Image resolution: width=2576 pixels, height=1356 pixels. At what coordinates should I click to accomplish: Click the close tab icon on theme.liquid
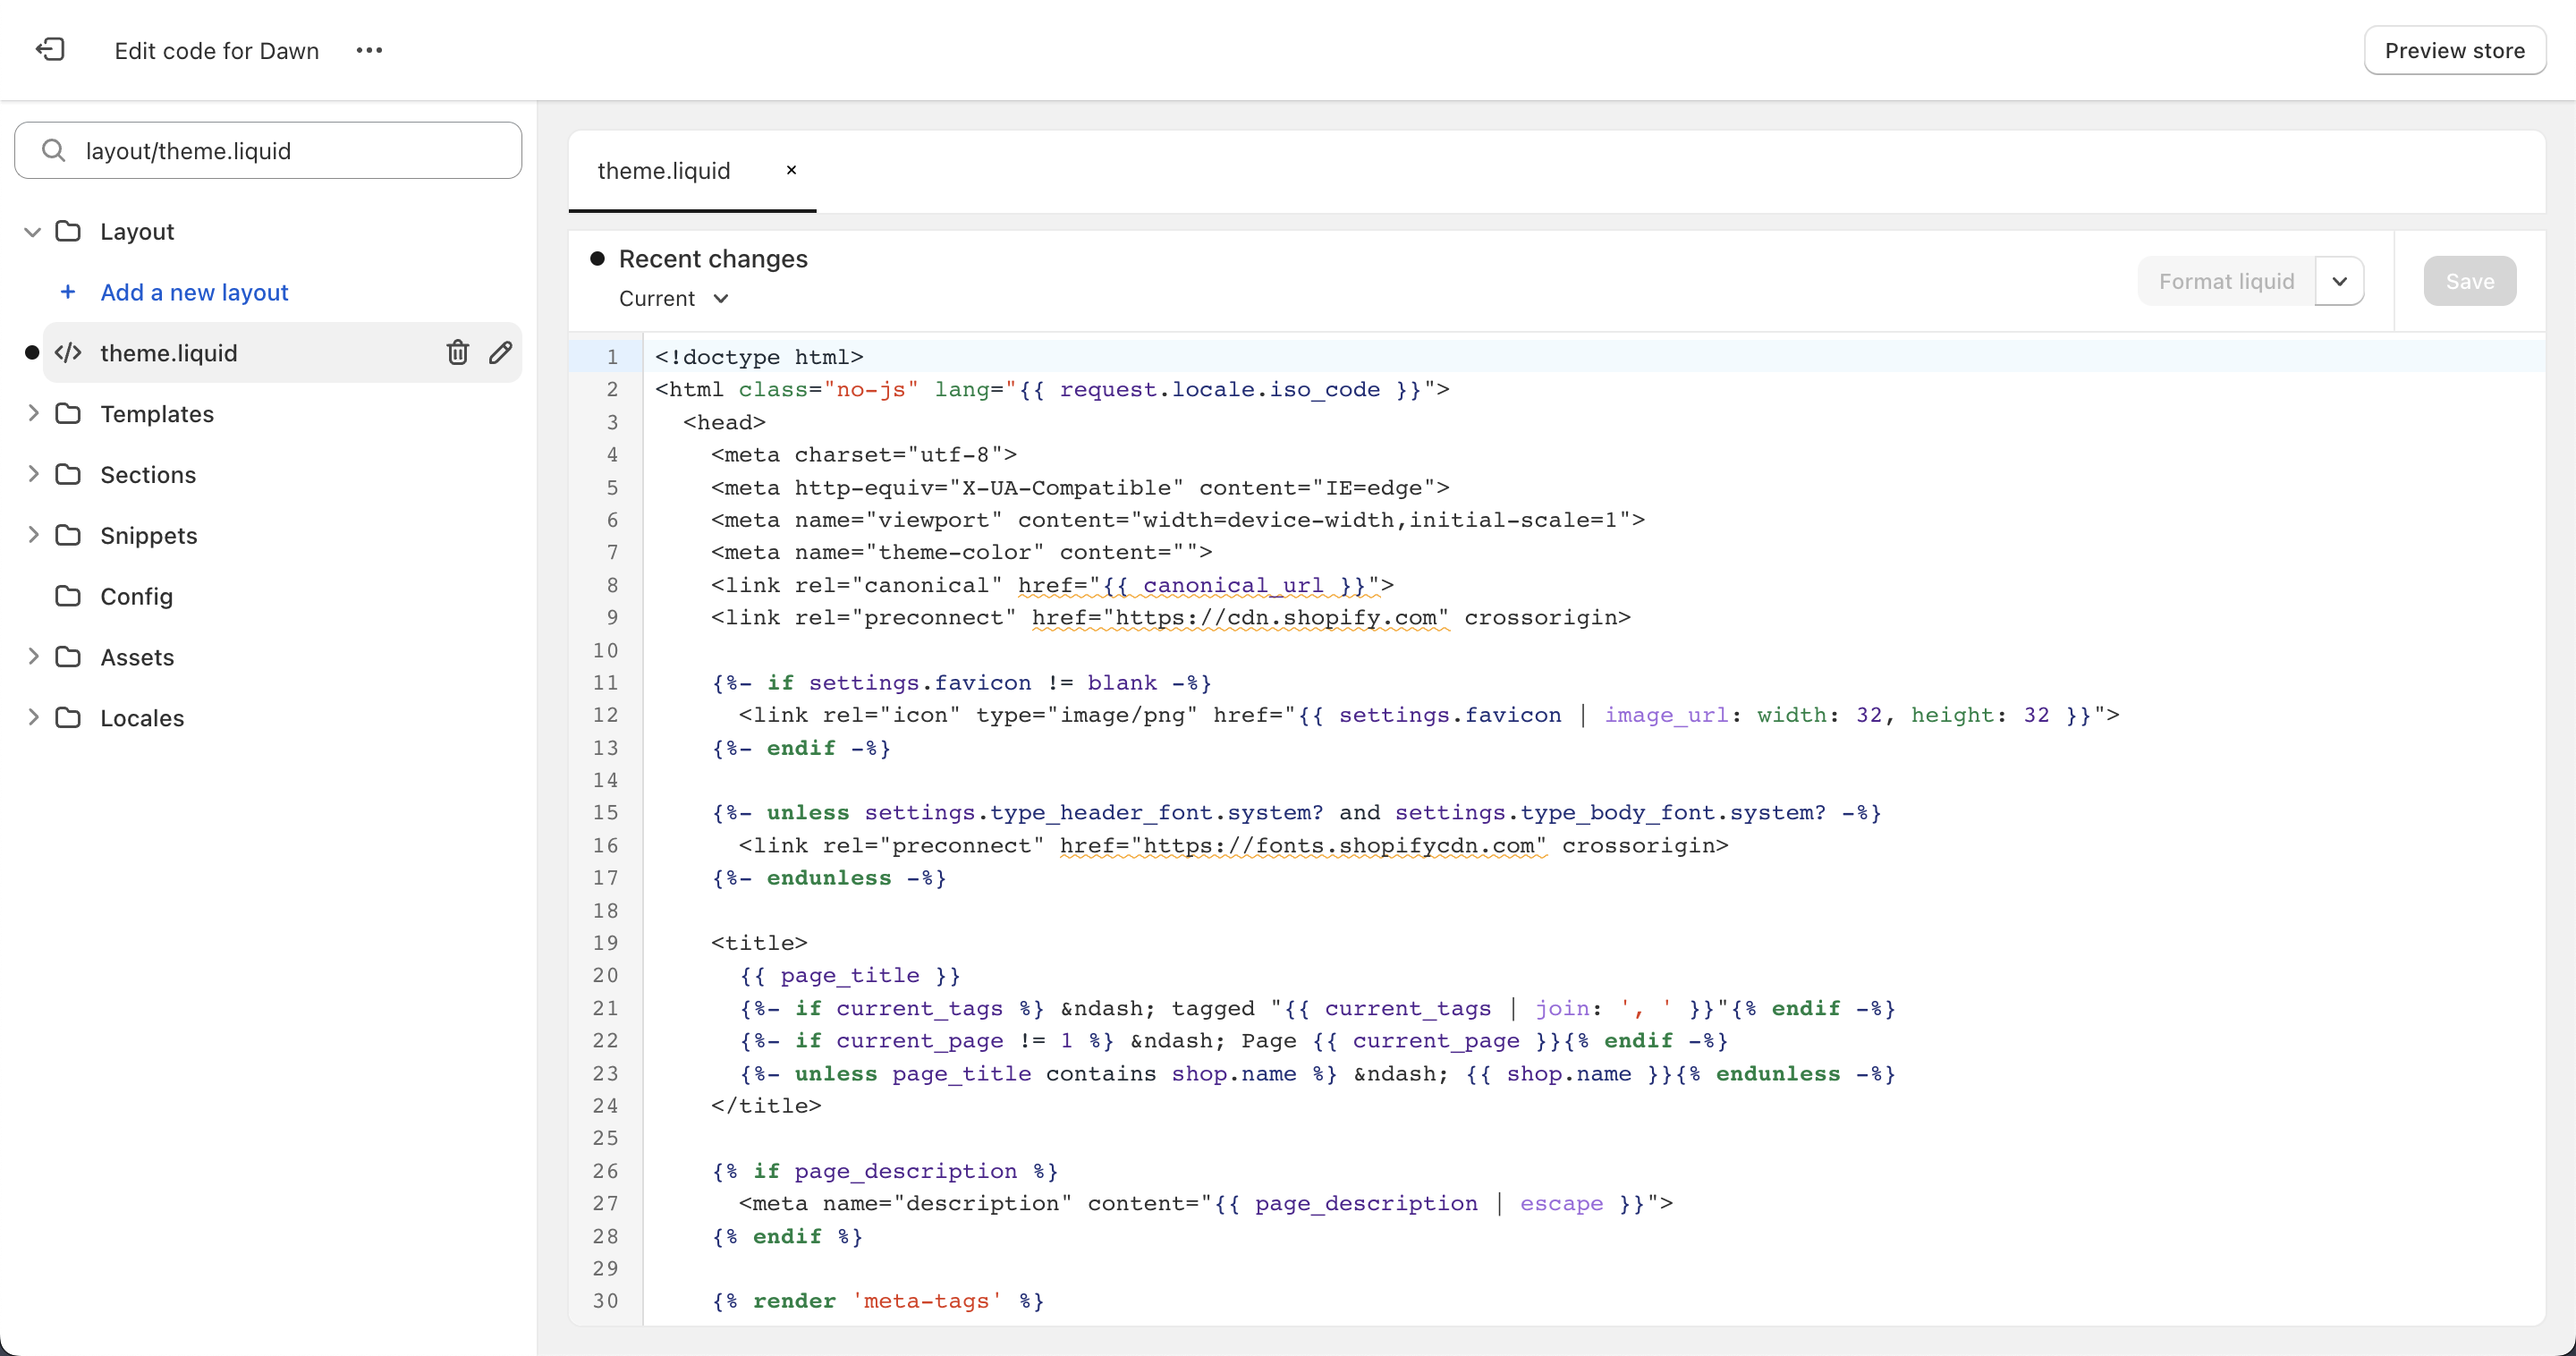[791, 170]
